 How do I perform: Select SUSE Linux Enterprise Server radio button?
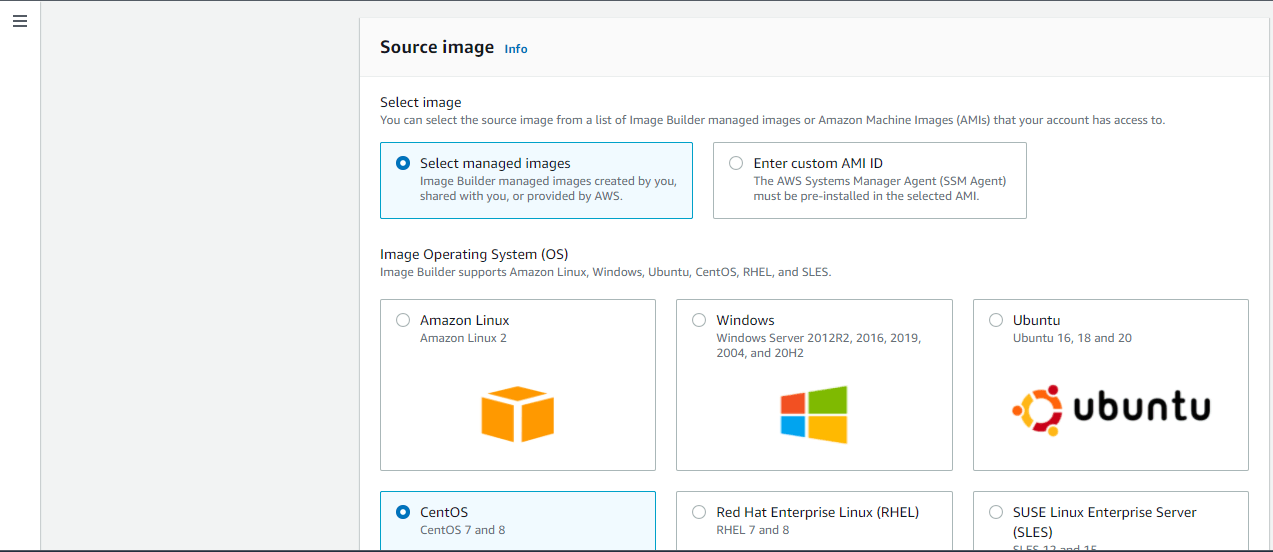click(996, 512)
